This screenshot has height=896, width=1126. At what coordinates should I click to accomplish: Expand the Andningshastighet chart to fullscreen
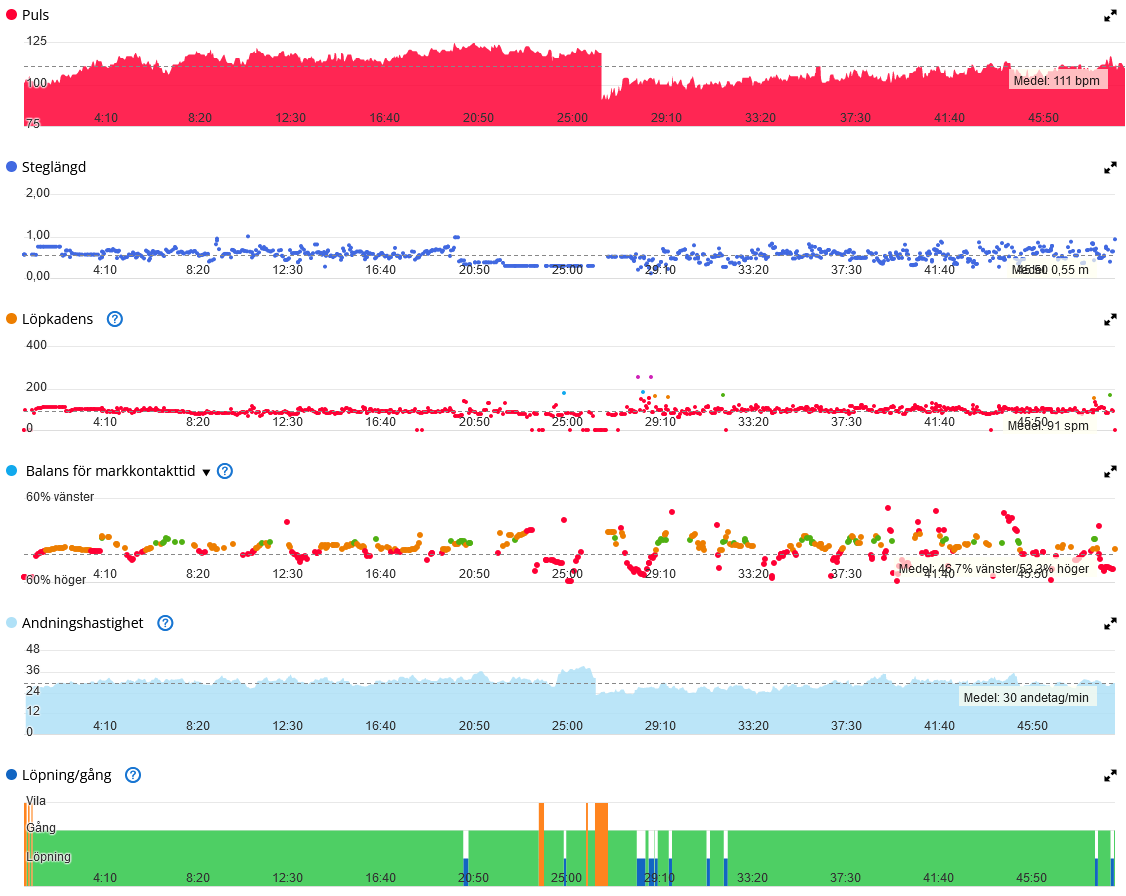pyautogui.click(x=1110, y=624)
